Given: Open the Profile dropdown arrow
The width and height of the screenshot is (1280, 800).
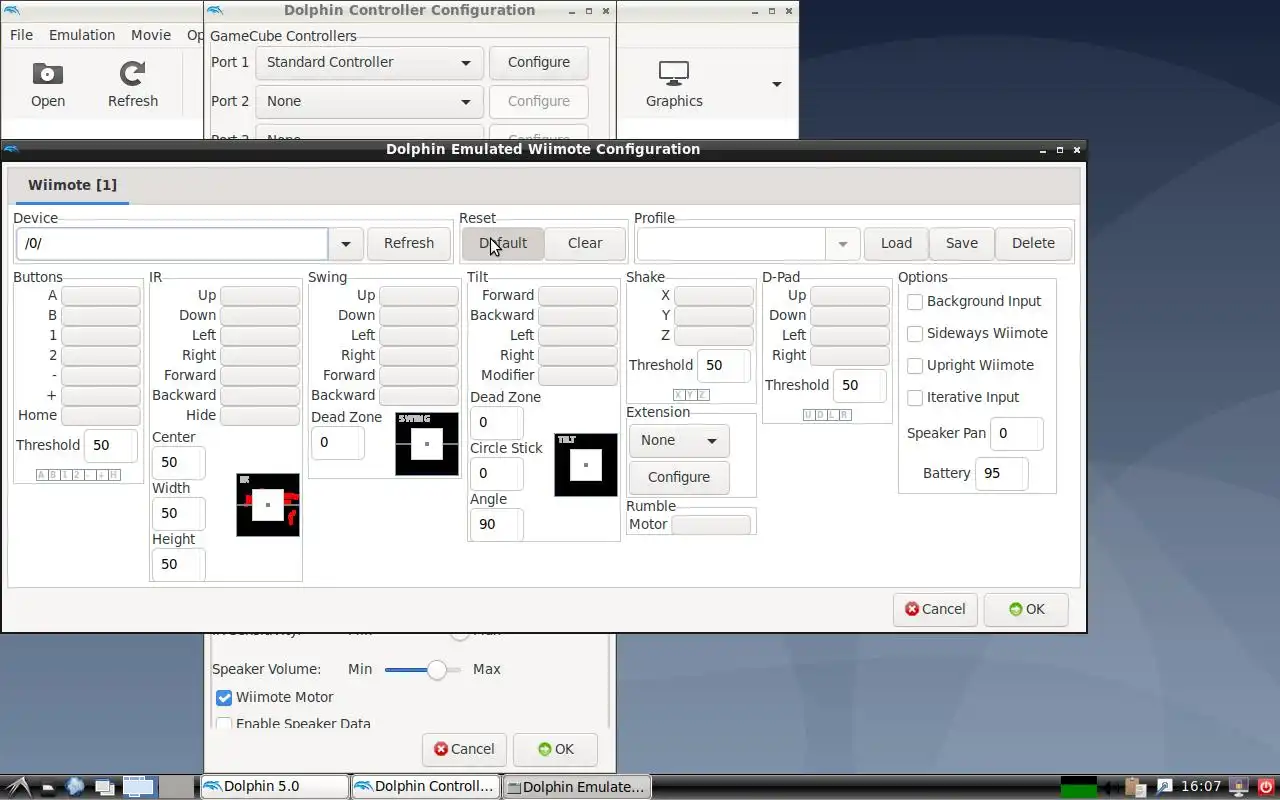Looking at the screenshot, I should [843, 243].
